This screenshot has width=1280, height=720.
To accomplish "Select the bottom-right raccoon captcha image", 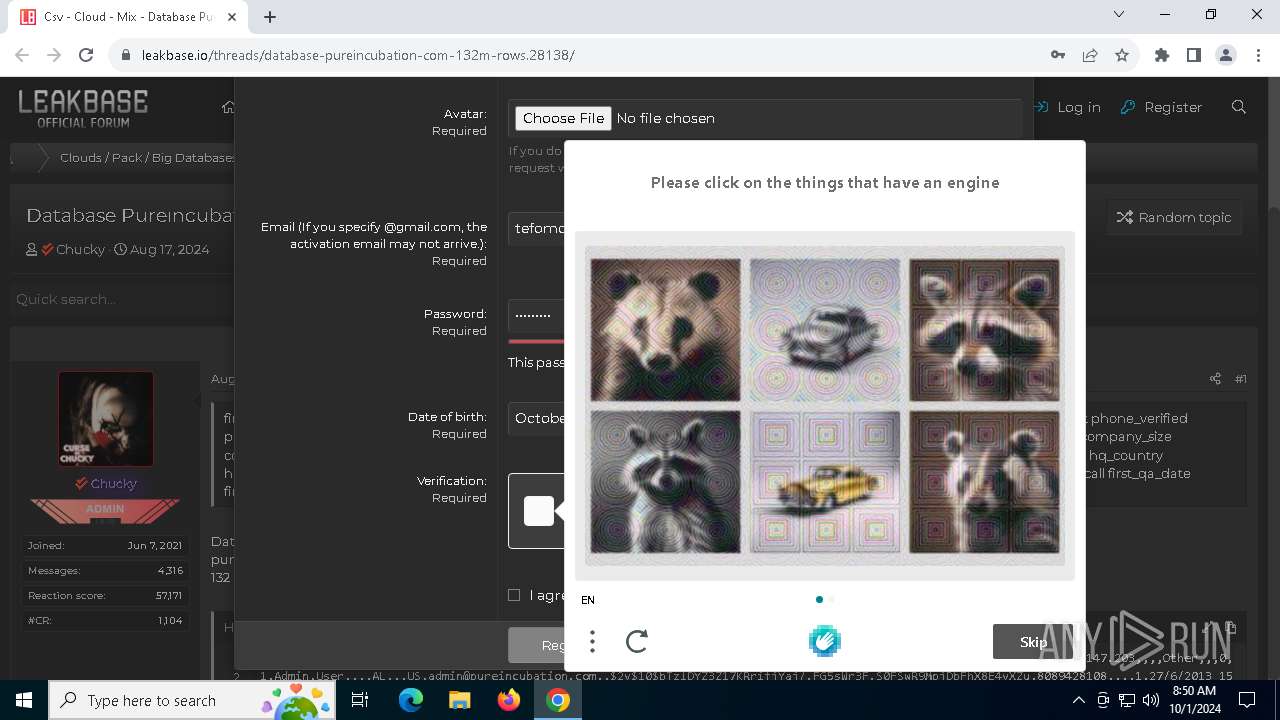I will [985, 482].
